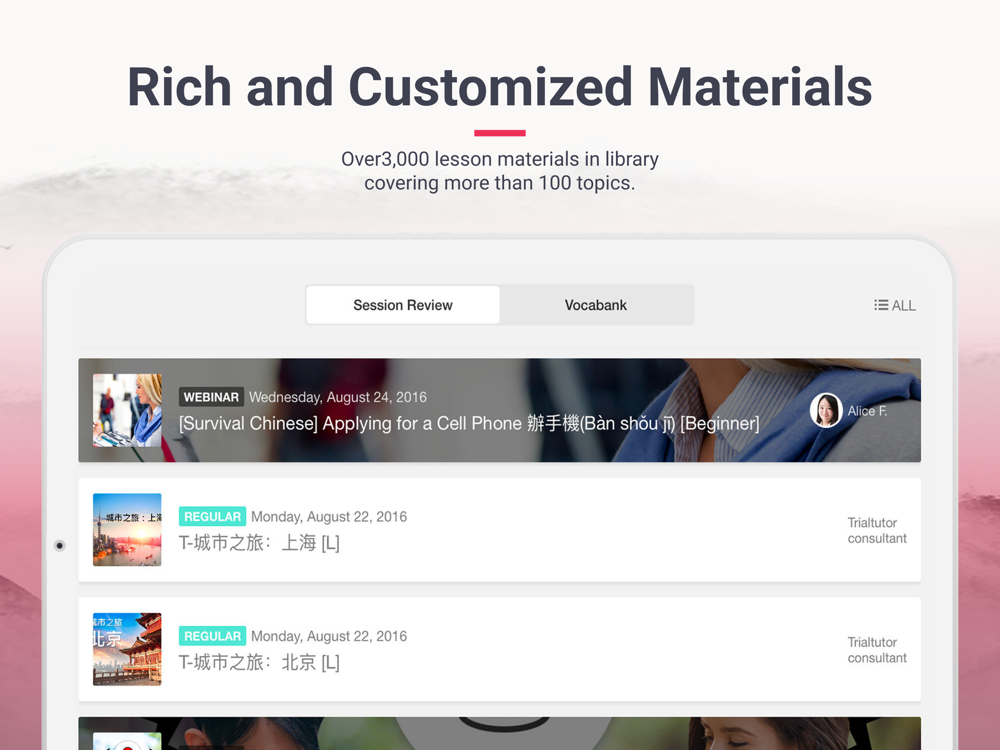Screen dimensions: 1000x750
Task: Tap Alice F. tutor avatar
Action: (826, 410)
